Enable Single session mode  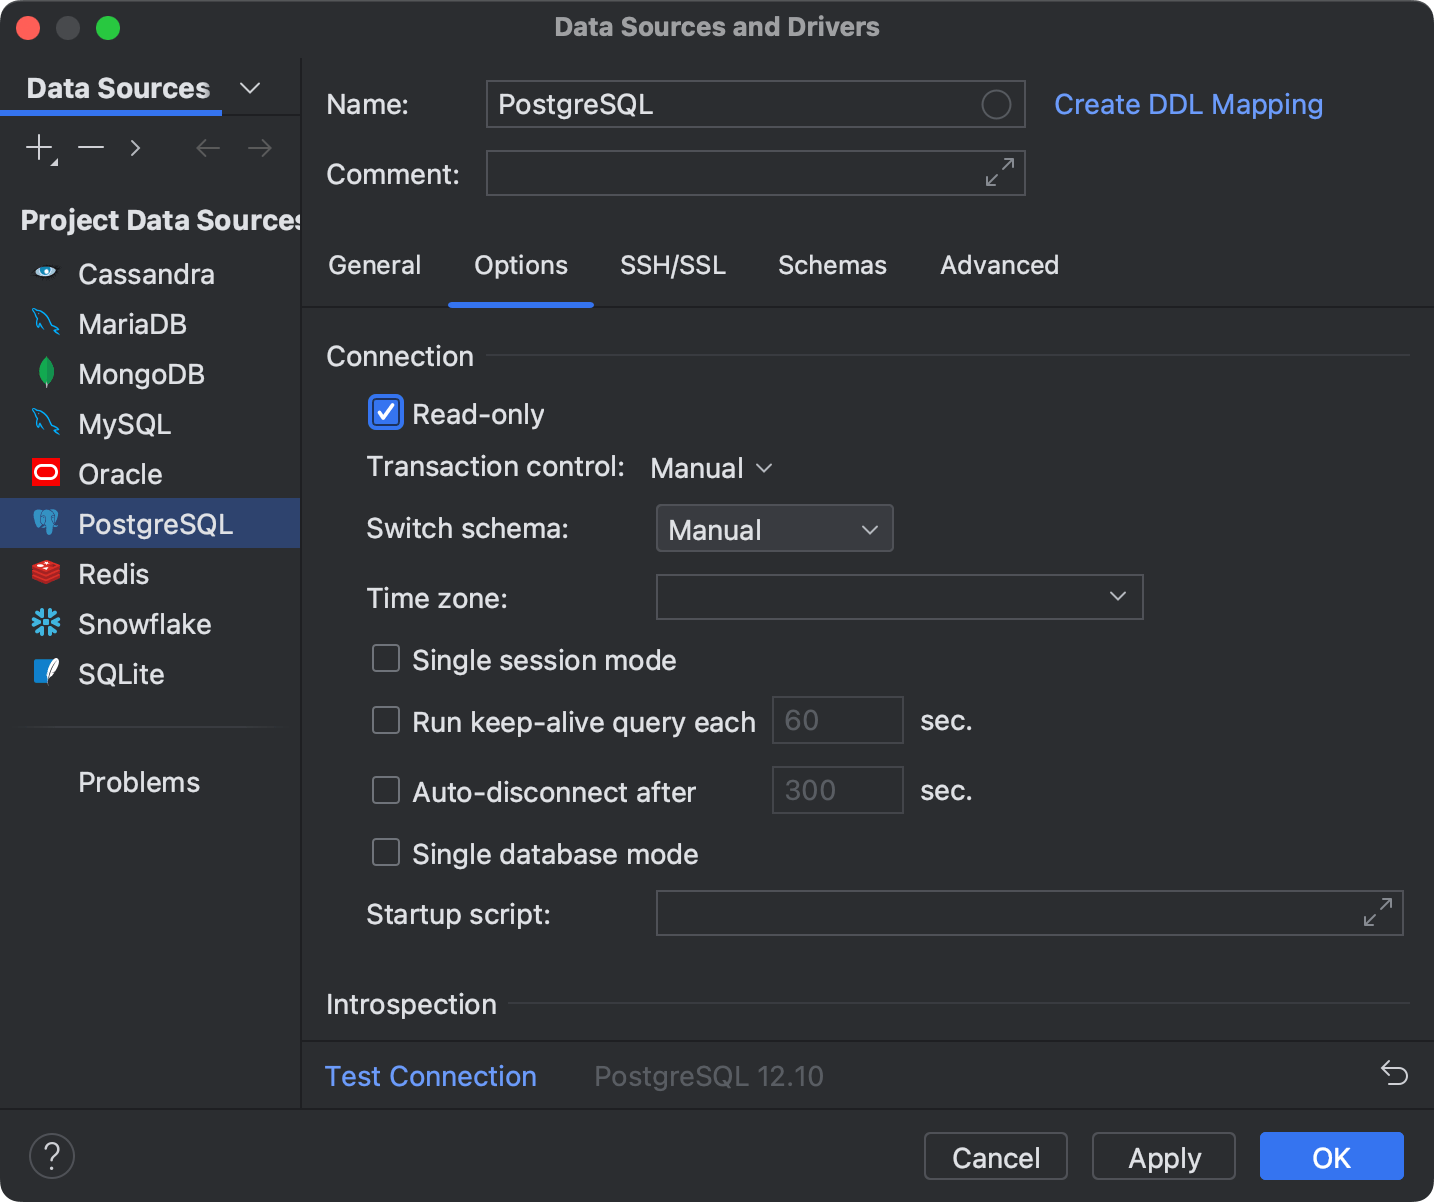pos(385,658)
